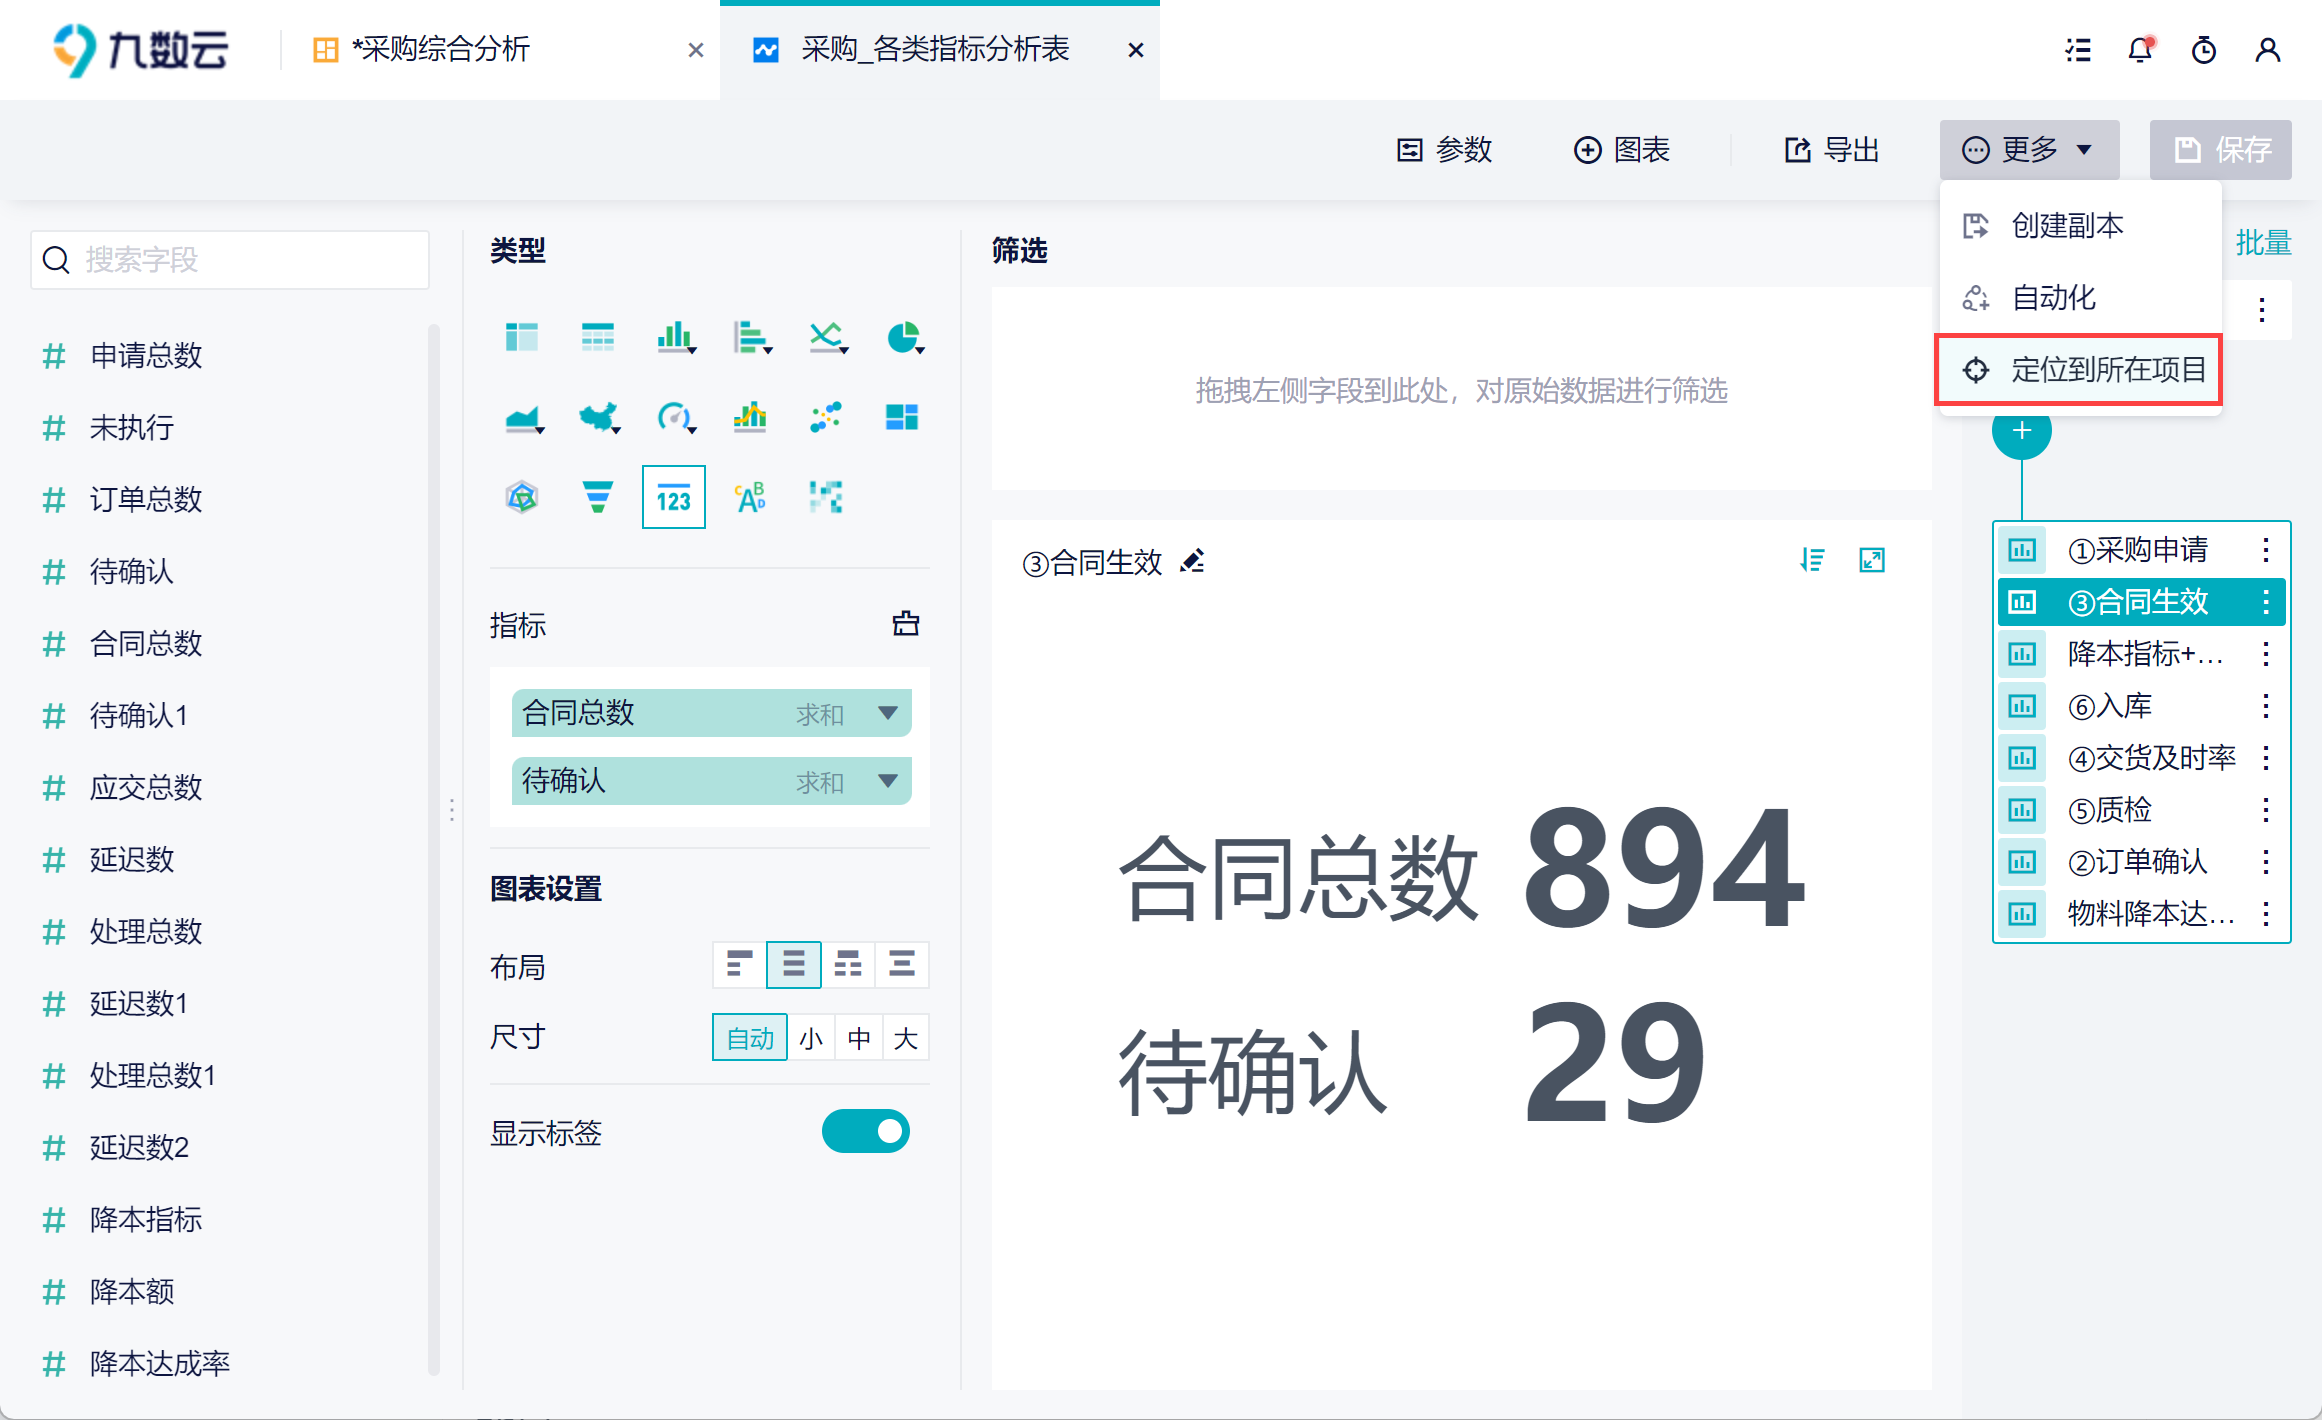The height and width of the screenshot is (1420, 2322).
Task: Expand the 待确认 aggregation dropdown
Action: point(887,781)
